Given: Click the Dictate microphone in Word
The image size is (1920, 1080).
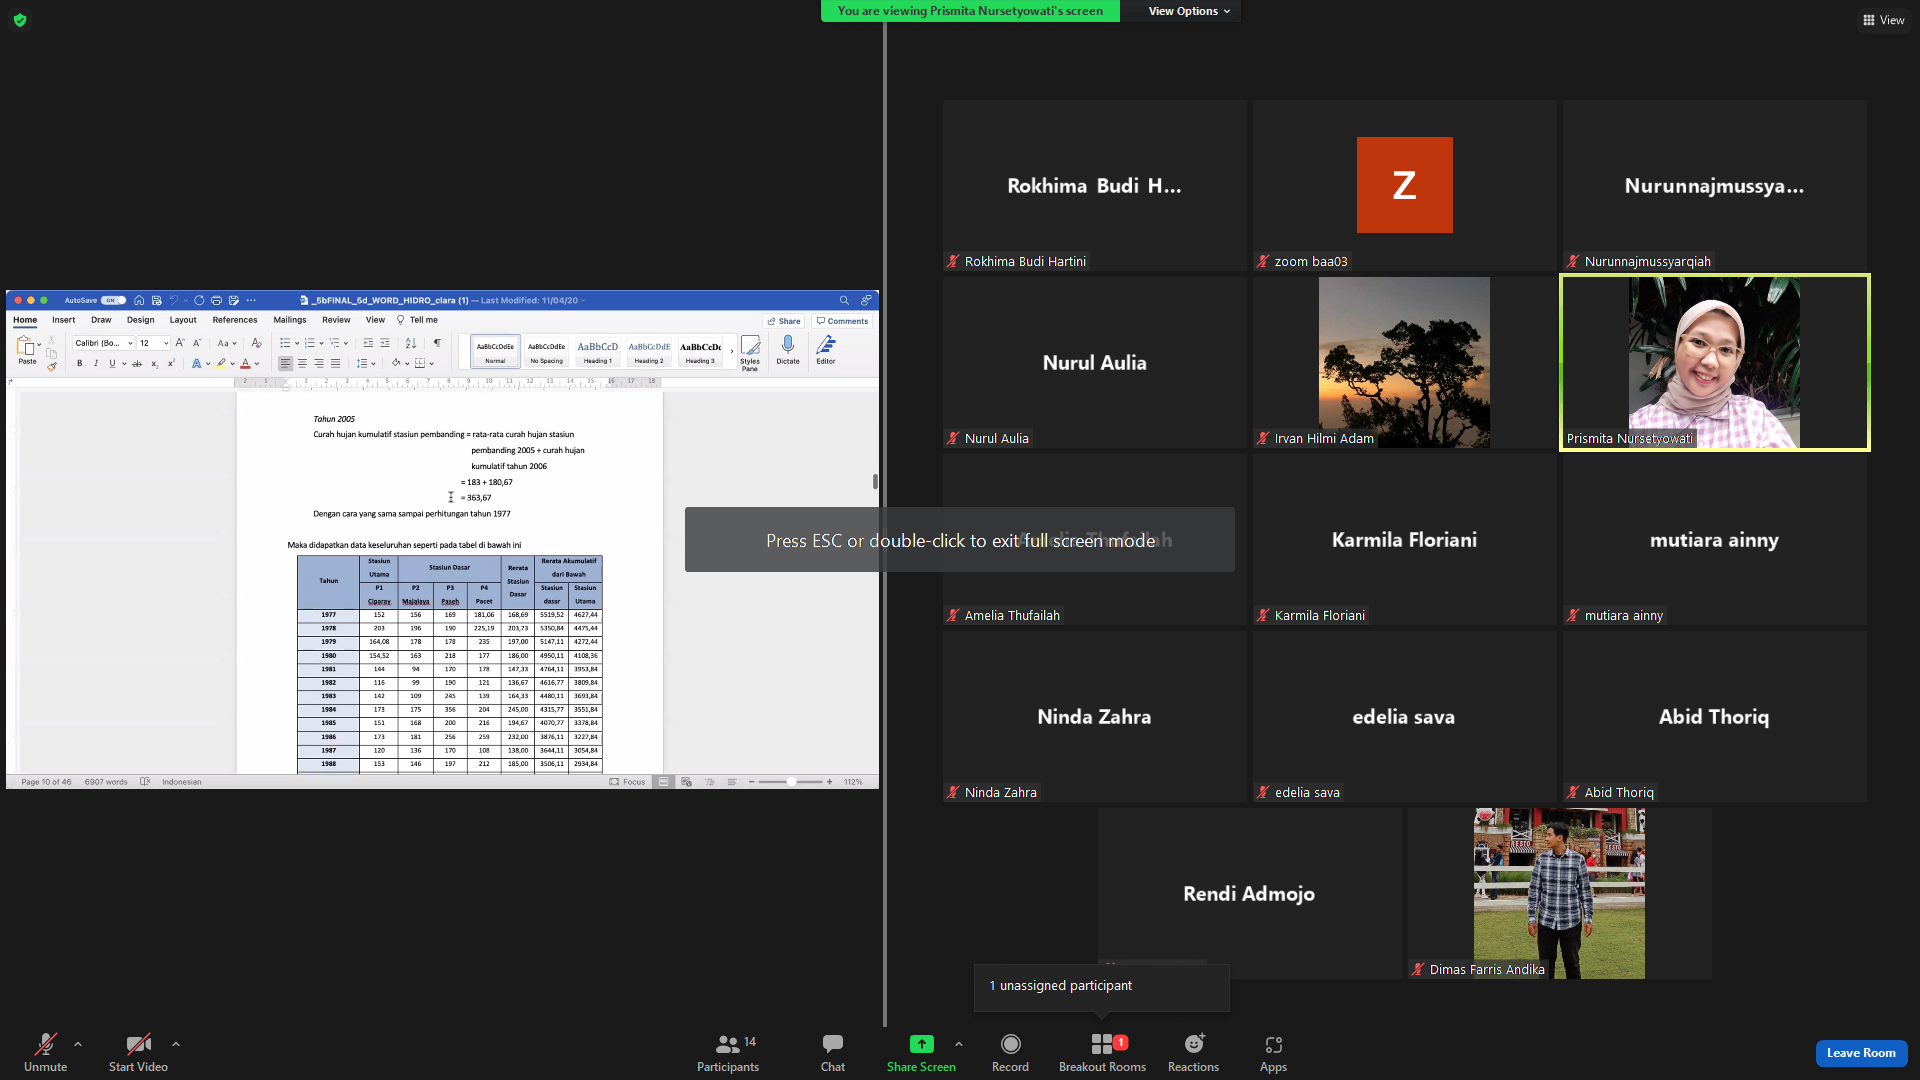Looking at the screenshot, I should [788, 350].
